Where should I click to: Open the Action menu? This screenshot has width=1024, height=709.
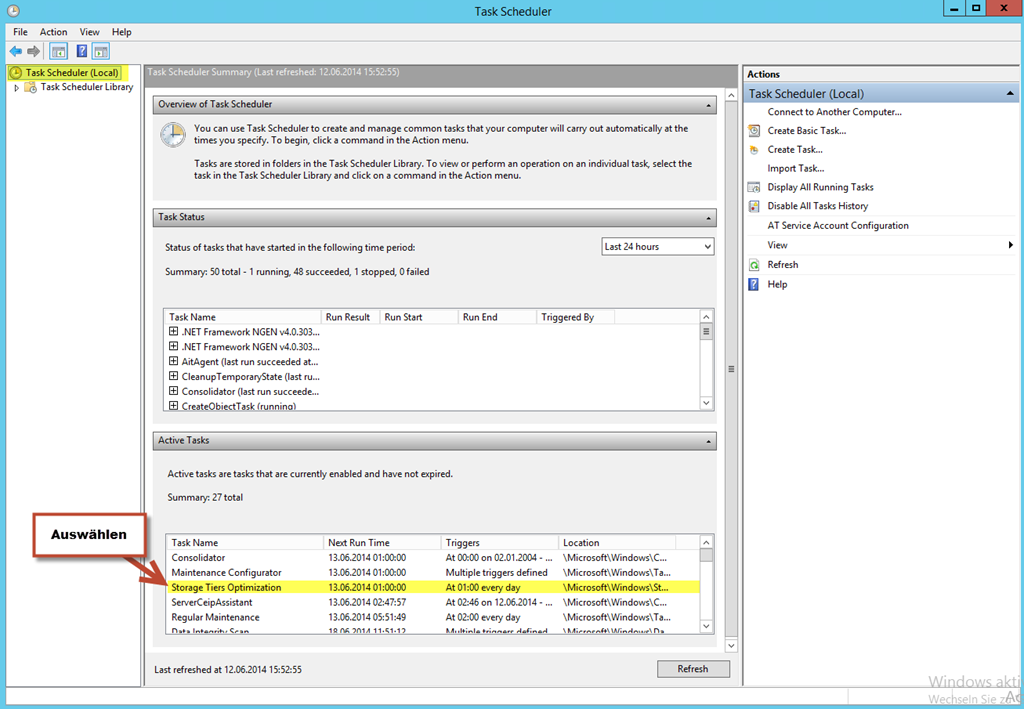pyautogui.click(x=54, y=32)
